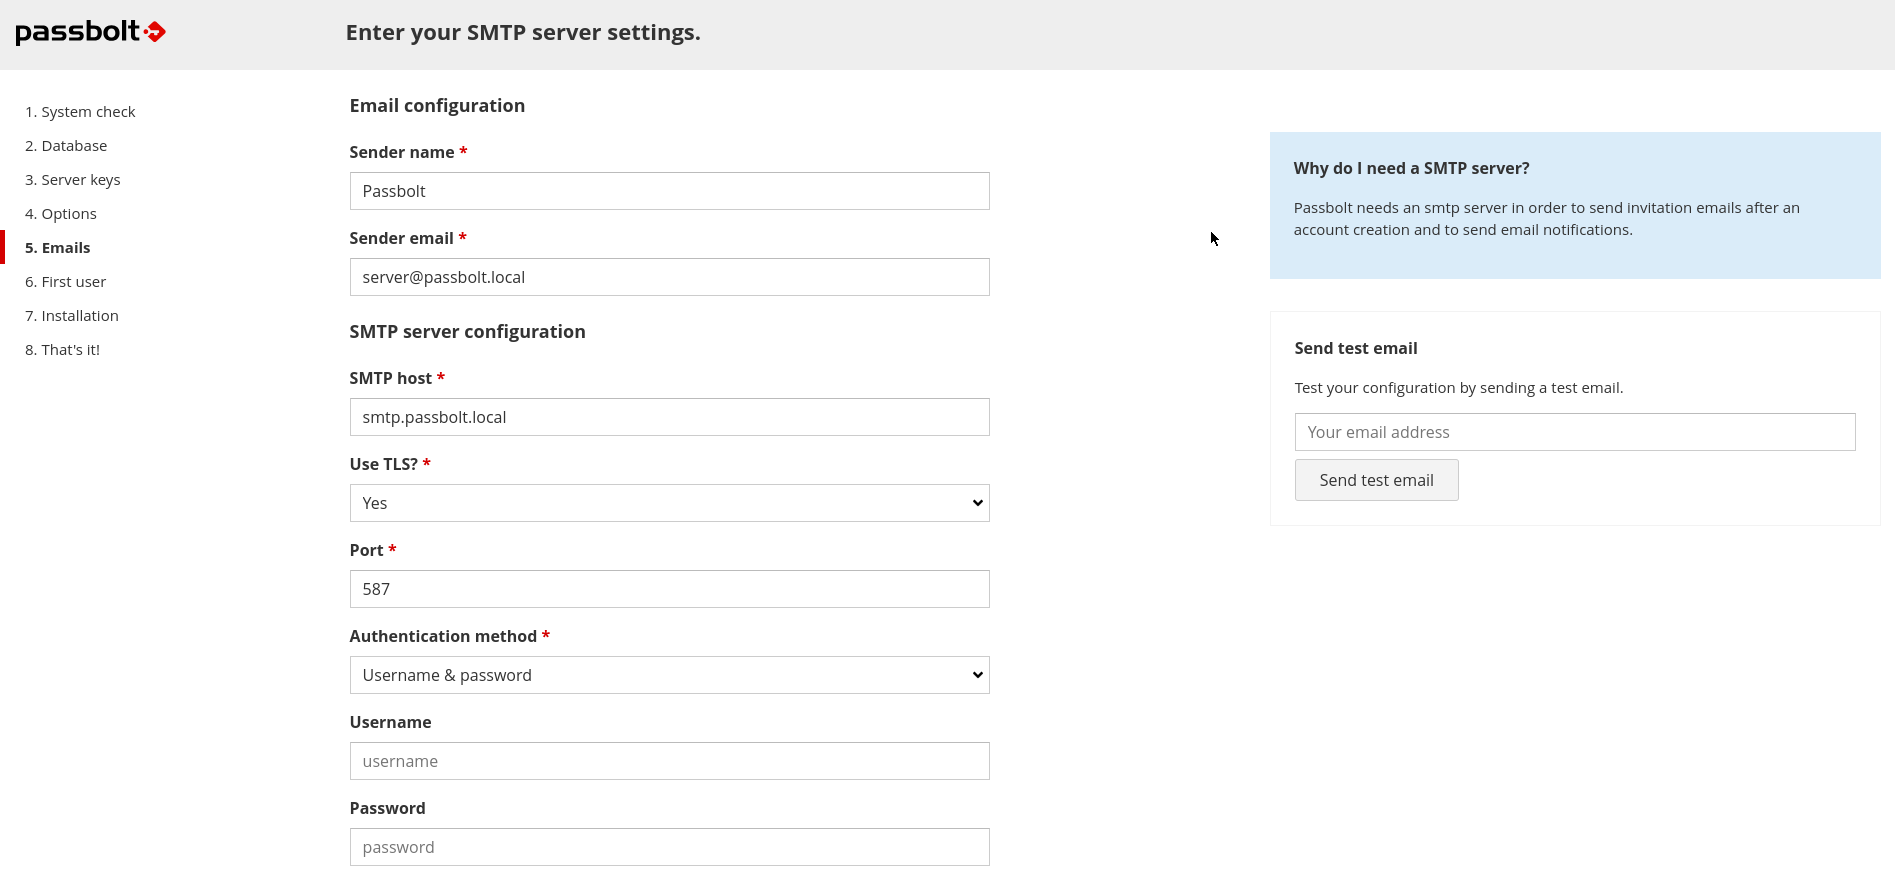Open the Use TLS dropdown

(x=669, y=503)
